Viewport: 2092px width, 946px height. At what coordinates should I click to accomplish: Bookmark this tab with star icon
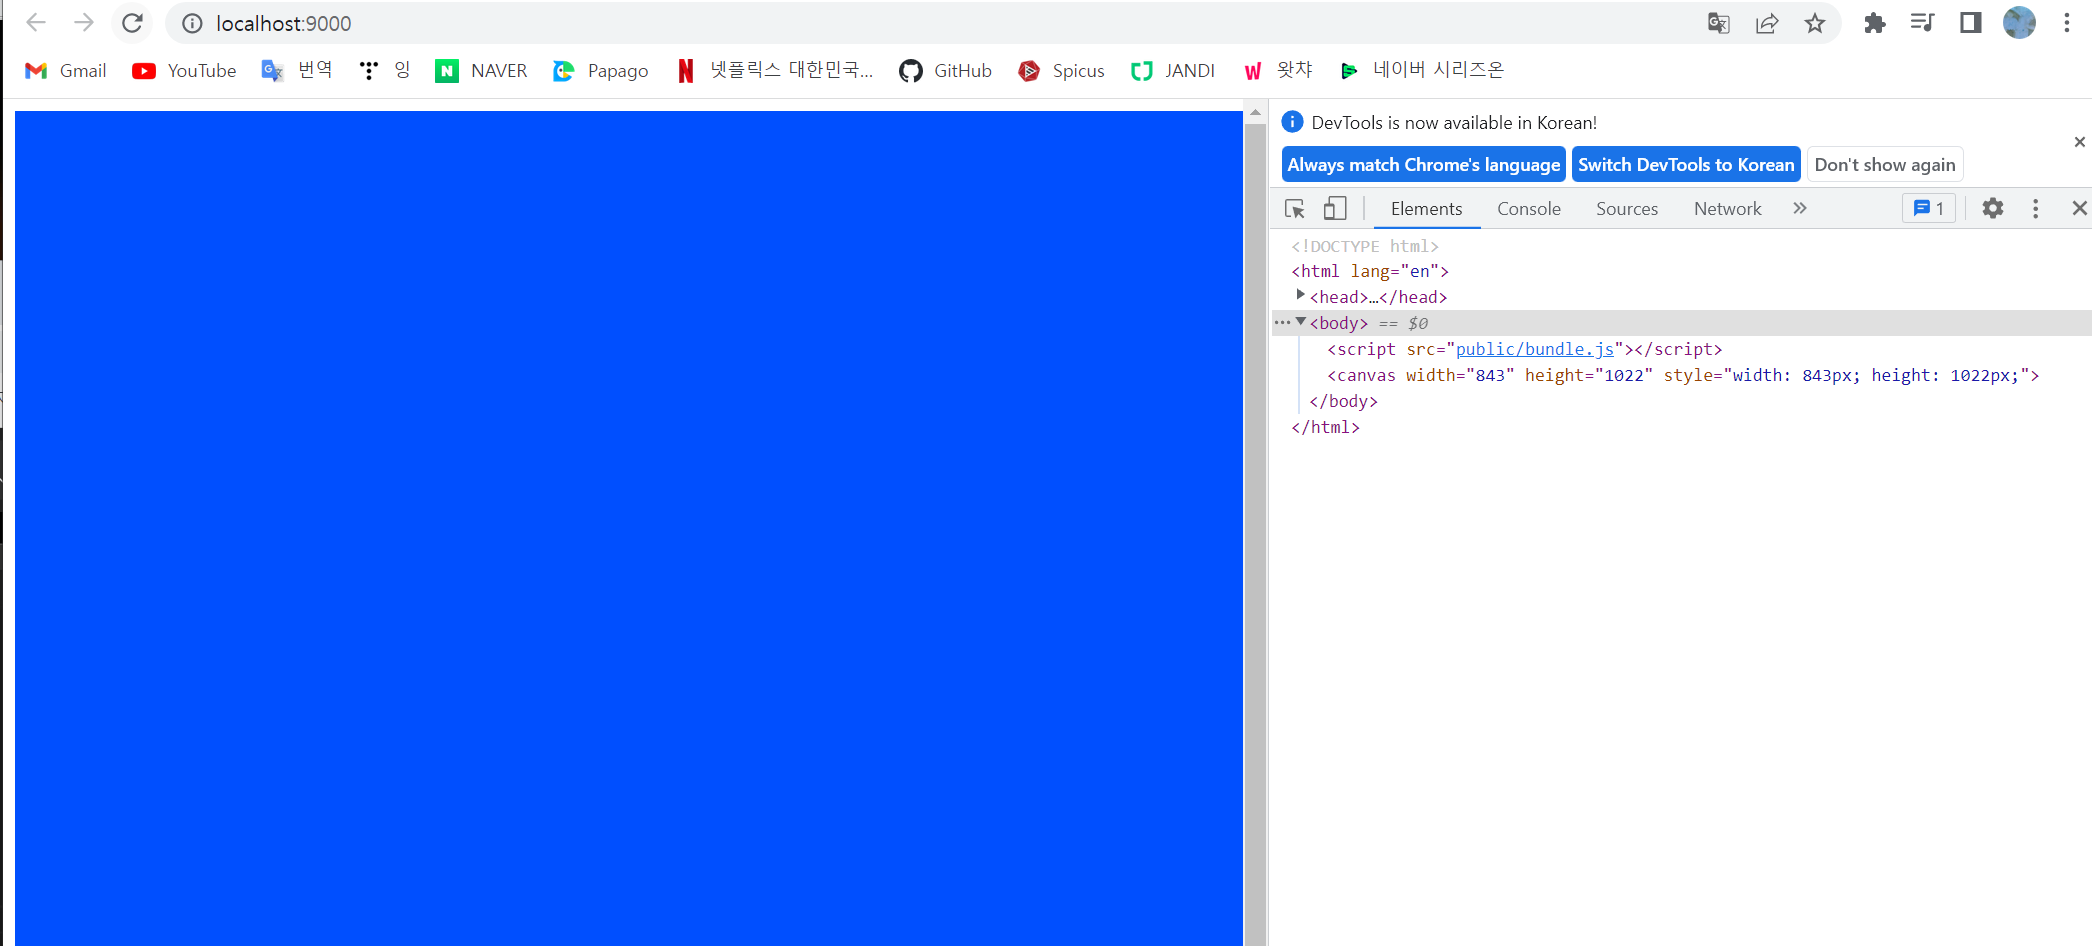coord(1815,23)
